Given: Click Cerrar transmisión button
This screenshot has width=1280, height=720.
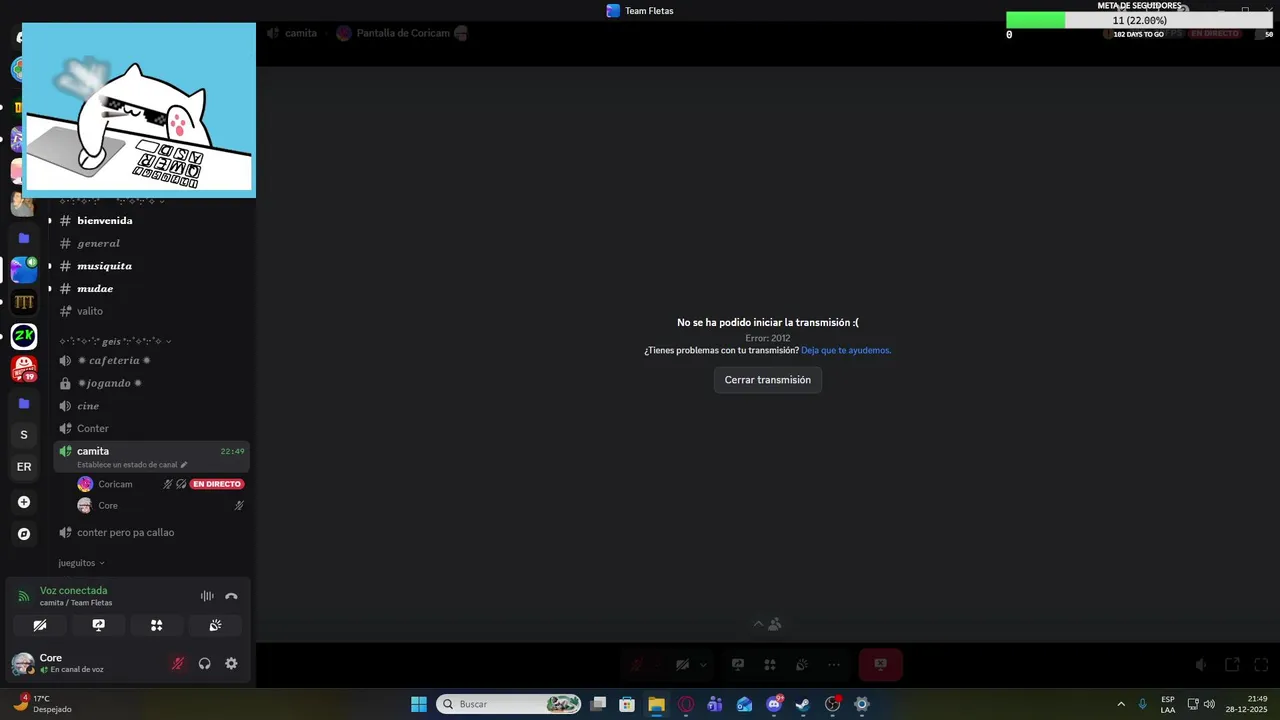Looking at the screenshot, I should [x=768, y=380].
